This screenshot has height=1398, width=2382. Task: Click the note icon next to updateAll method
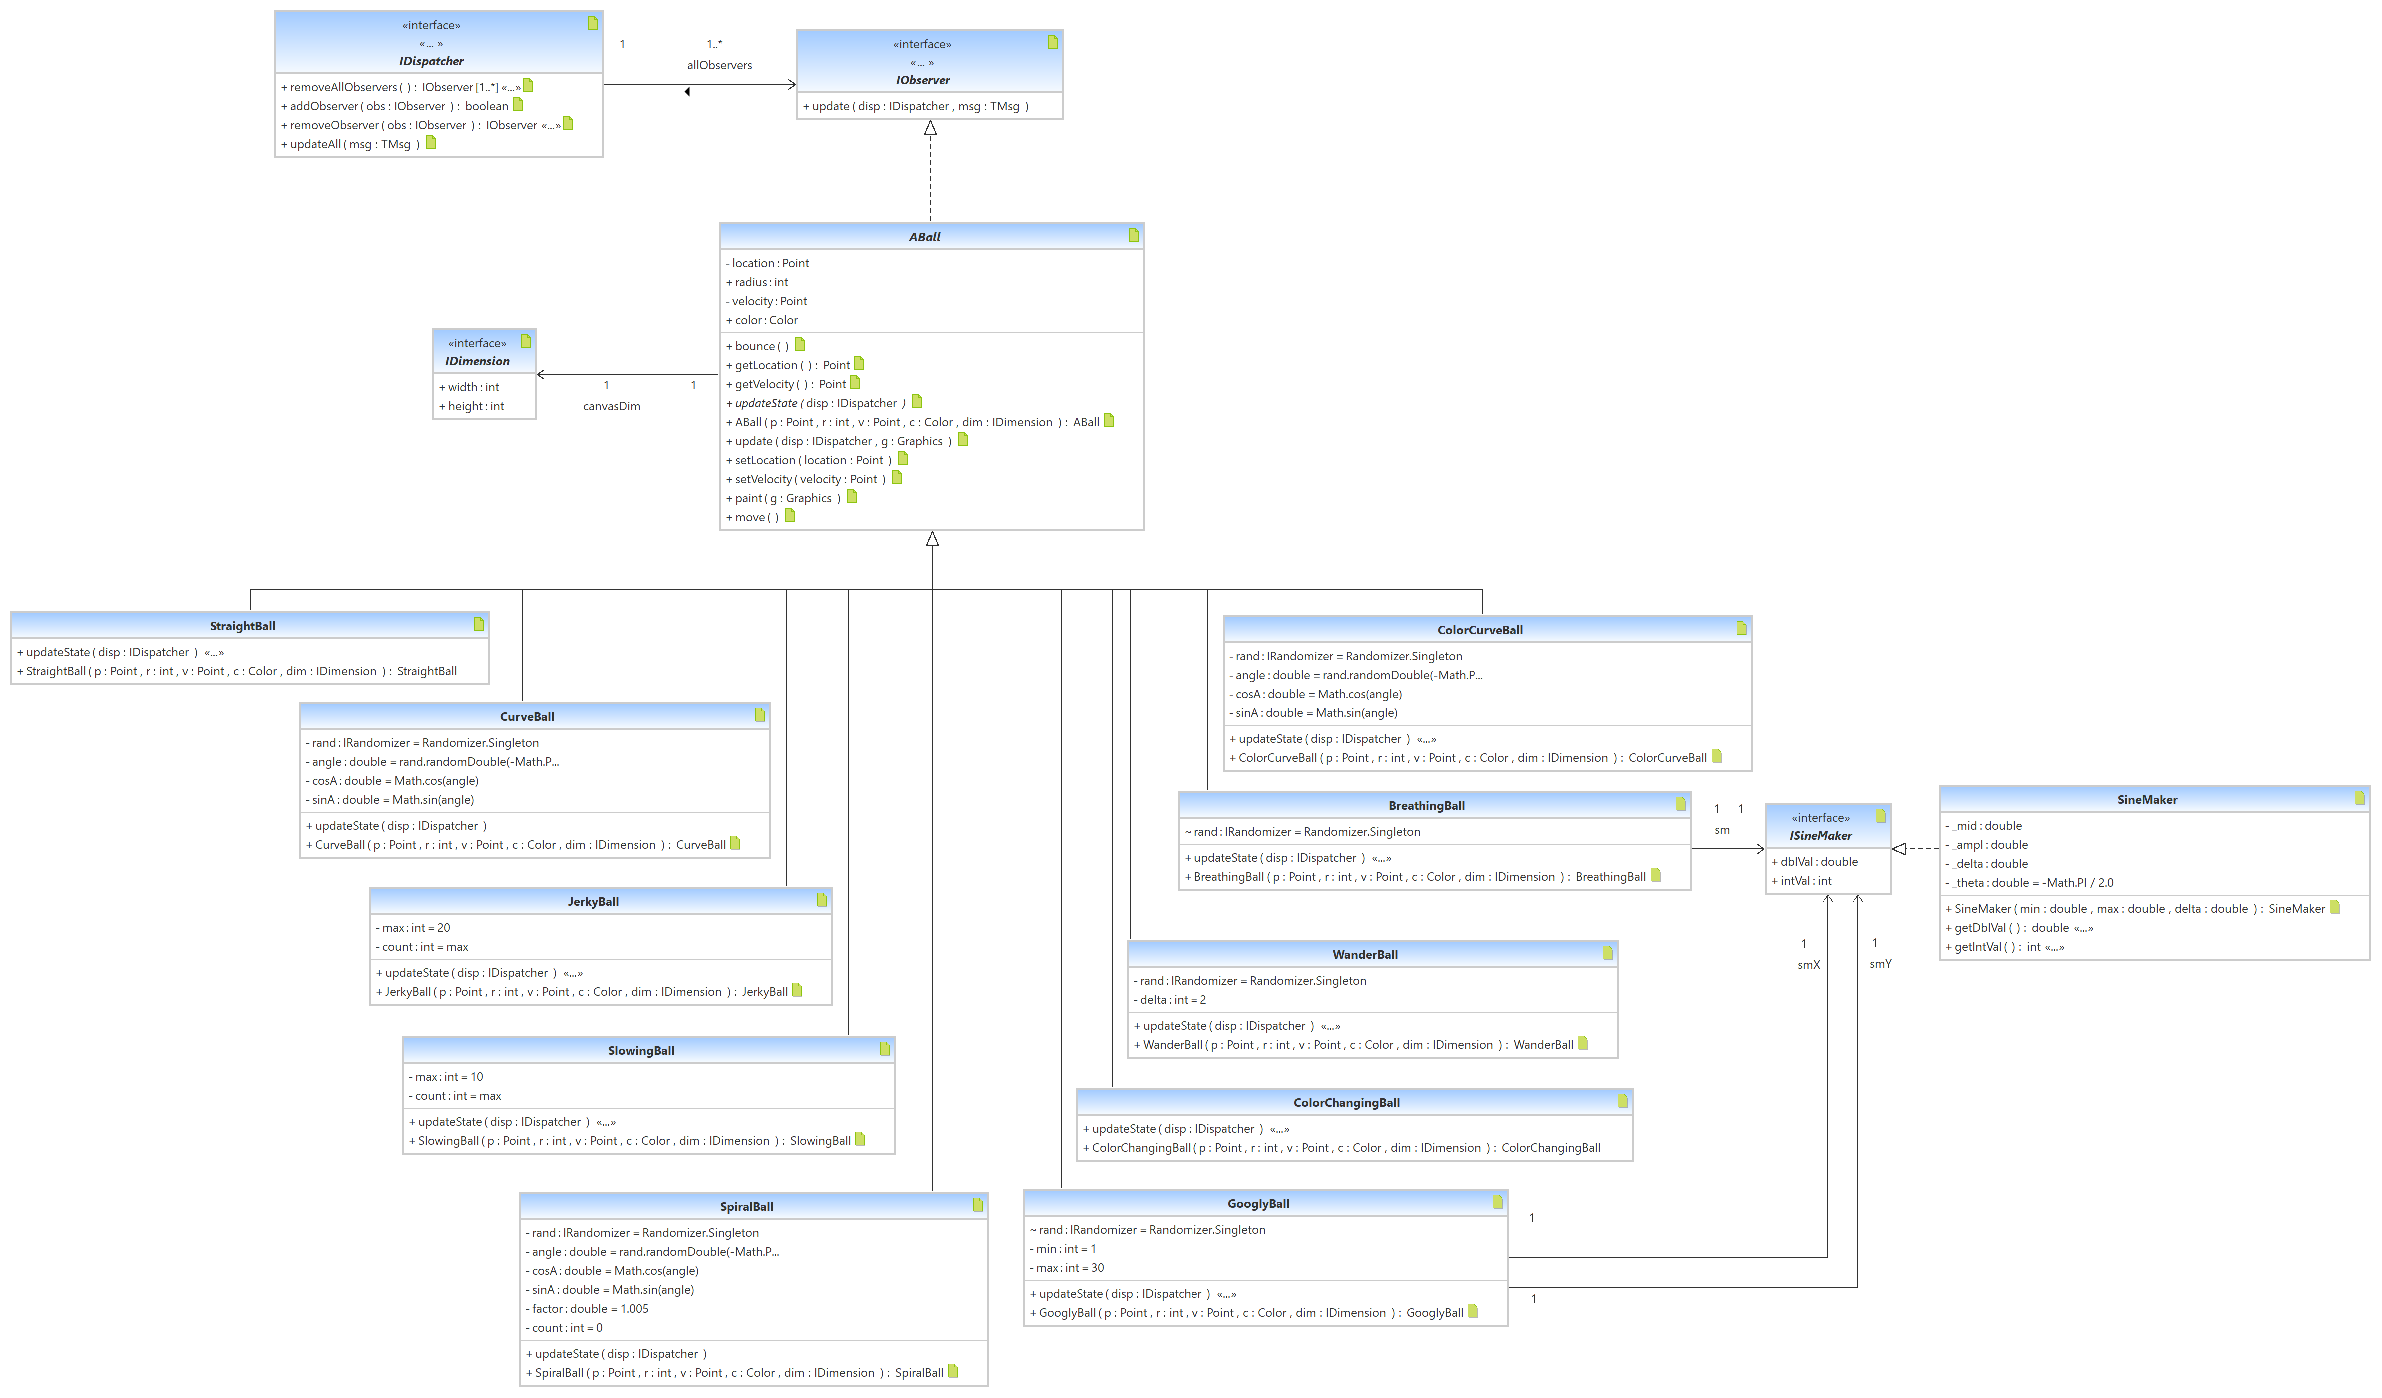click(x=431, y=143)
